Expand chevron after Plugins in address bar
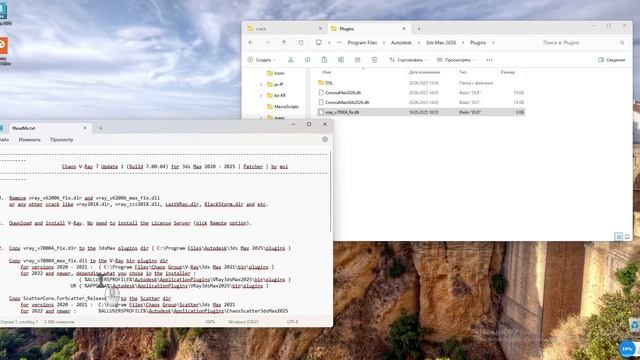This screenshot has height=360, width=640. click(x=493, y=42)
